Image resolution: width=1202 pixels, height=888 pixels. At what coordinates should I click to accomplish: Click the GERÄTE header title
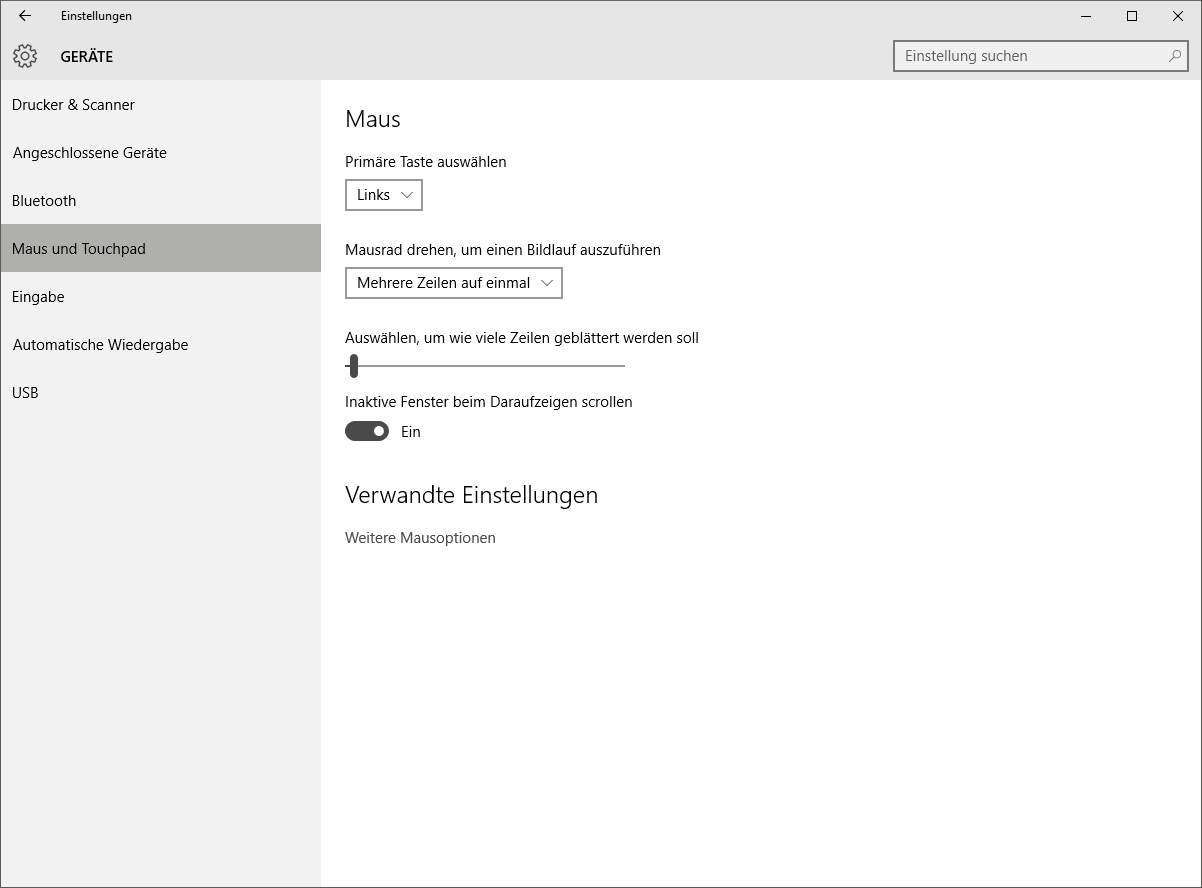pyautogui.click(x=87, y=57)
